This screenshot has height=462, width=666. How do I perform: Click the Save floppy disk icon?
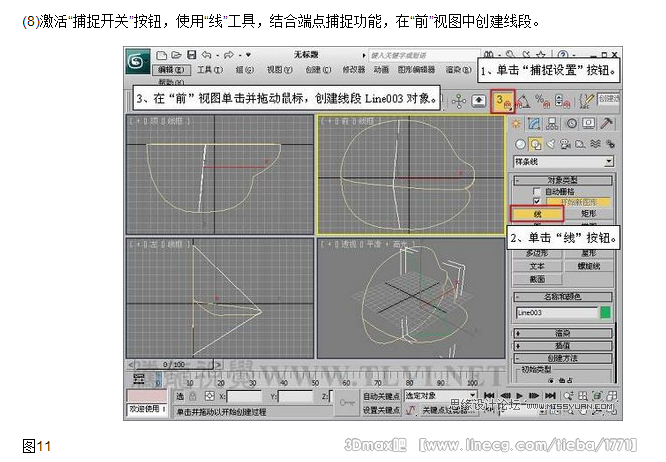[192, 55]
